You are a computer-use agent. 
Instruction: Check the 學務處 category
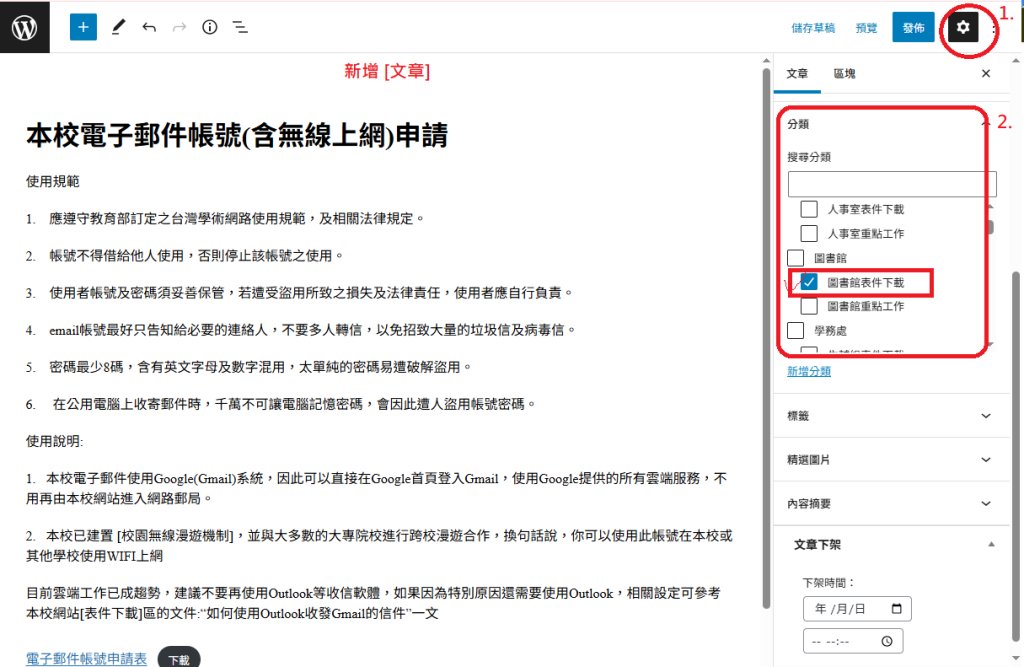tap(795, 330)
